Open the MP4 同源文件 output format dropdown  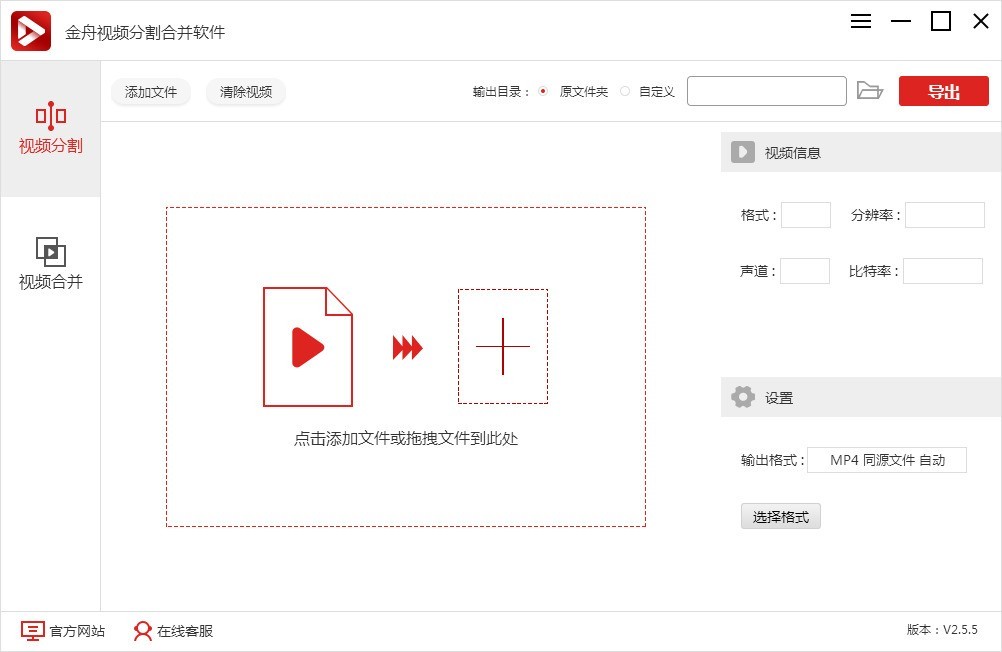pyautogui.click(x=888, y=460)
